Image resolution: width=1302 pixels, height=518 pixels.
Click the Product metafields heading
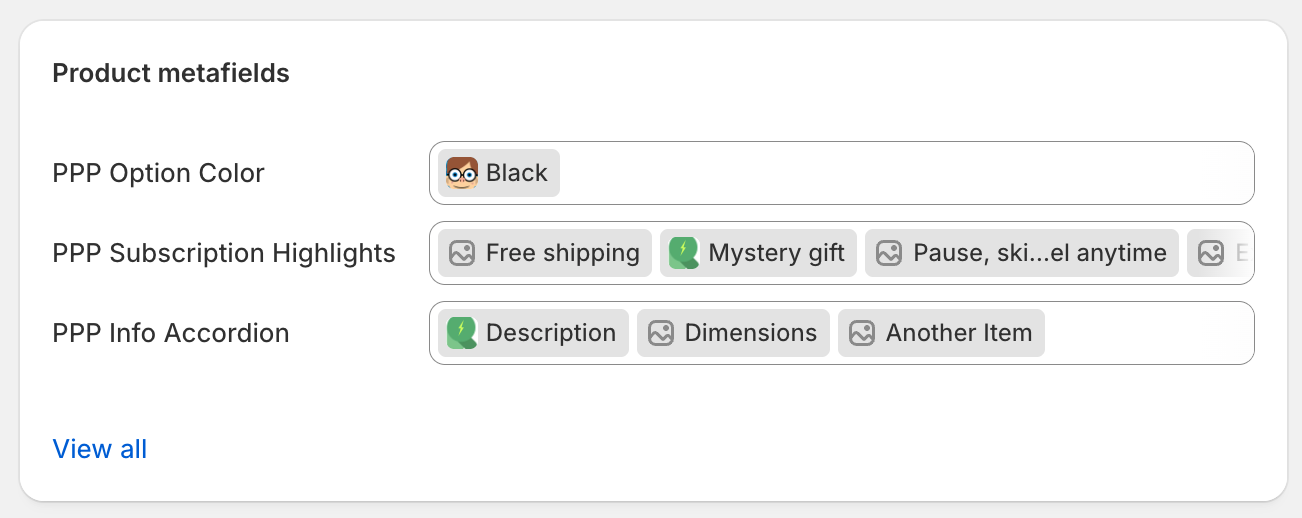[x=171, y=73]
